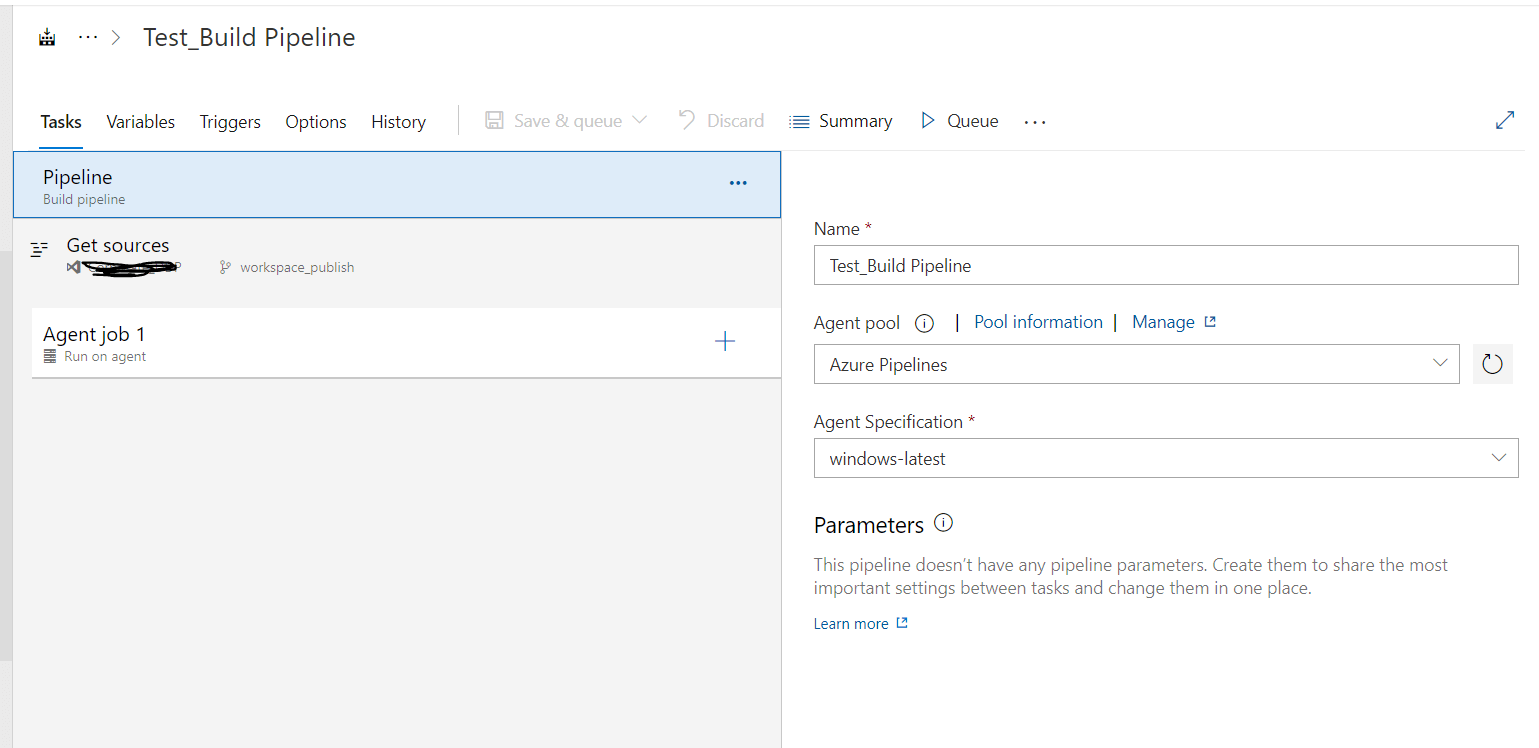Click the Azure Pipelines home icon

click(x=46, y=38)
